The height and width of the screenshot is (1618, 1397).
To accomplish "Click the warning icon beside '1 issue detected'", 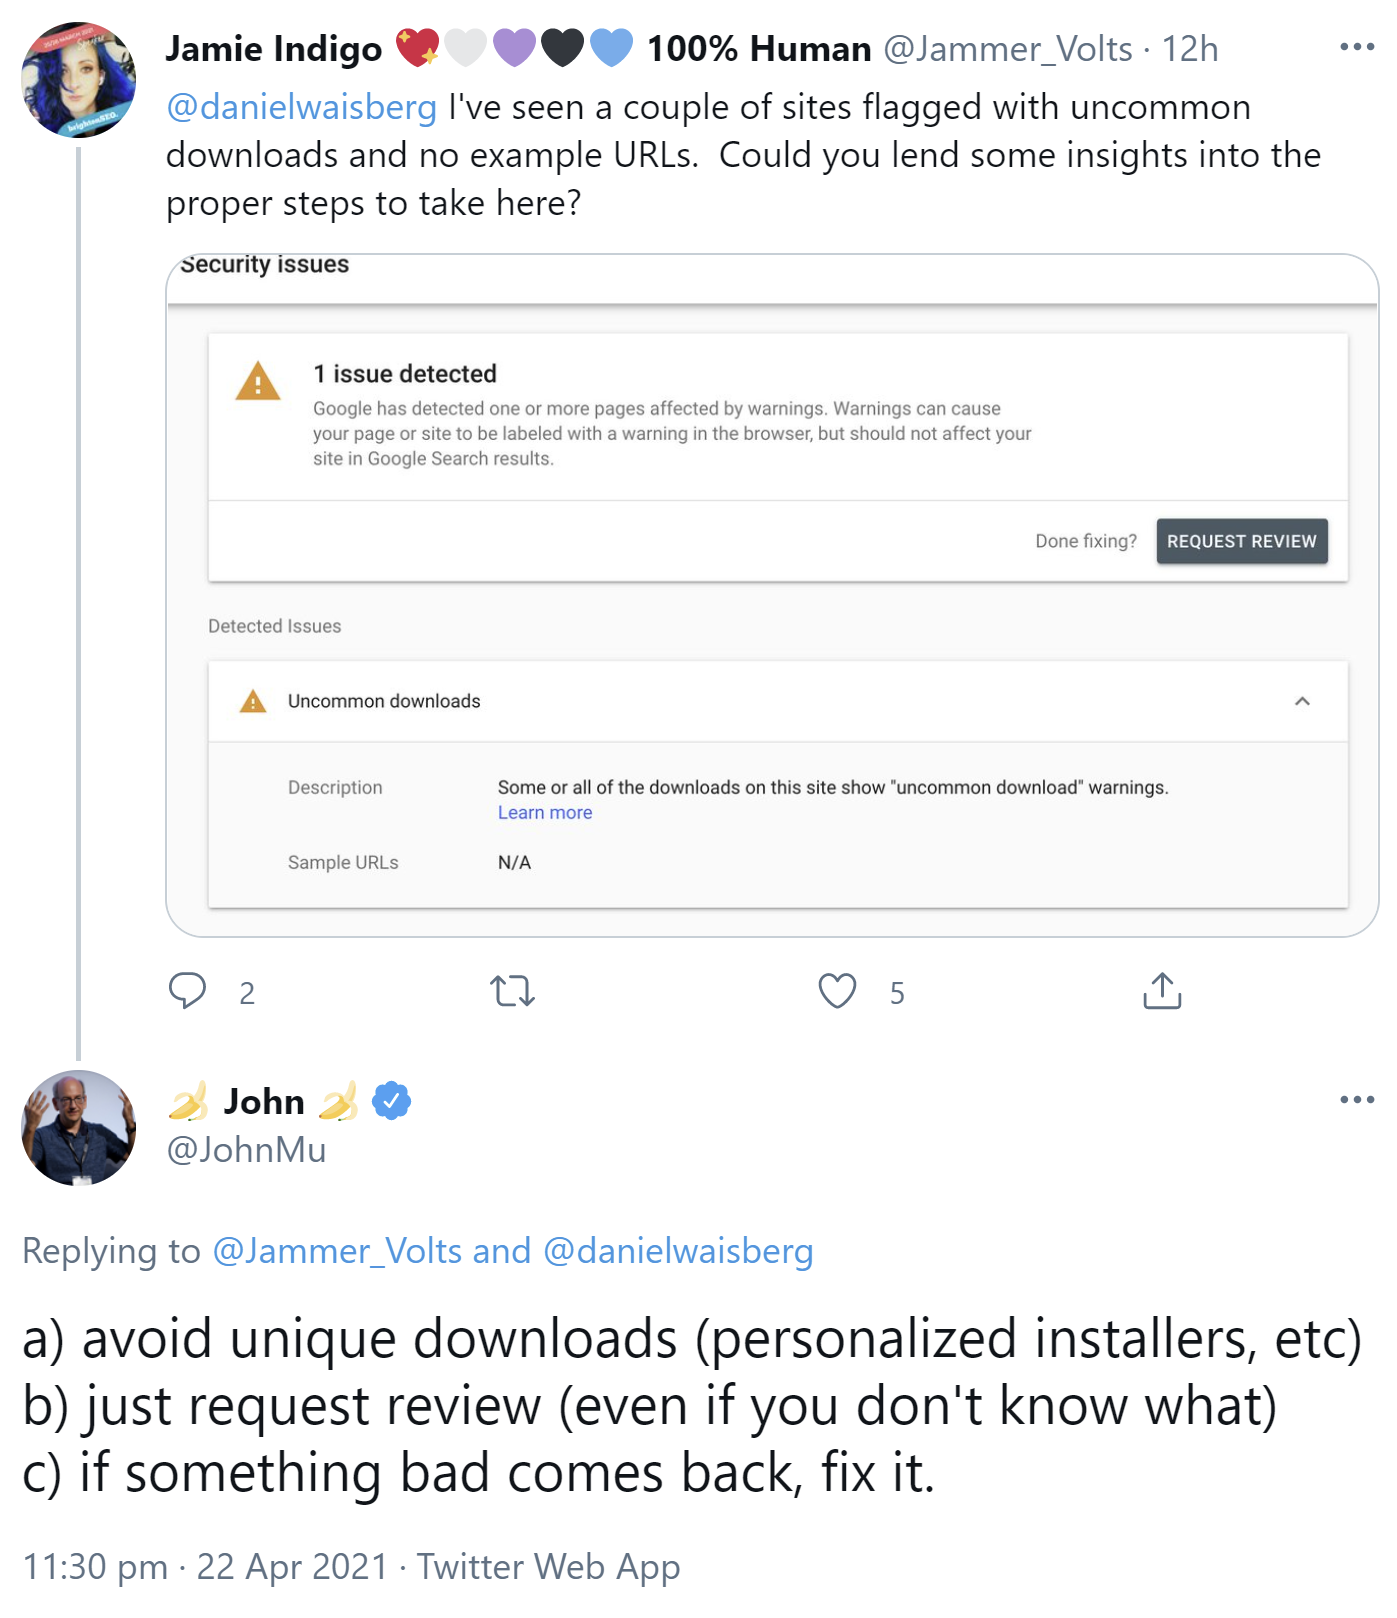I will (x=258, y=381).
